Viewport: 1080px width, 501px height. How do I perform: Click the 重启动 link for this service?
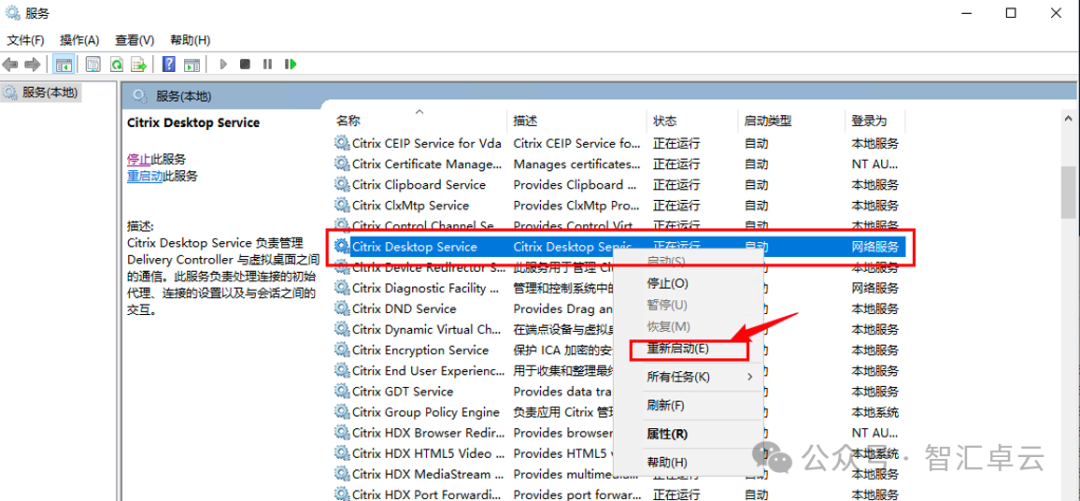click(x=145, y=176)
